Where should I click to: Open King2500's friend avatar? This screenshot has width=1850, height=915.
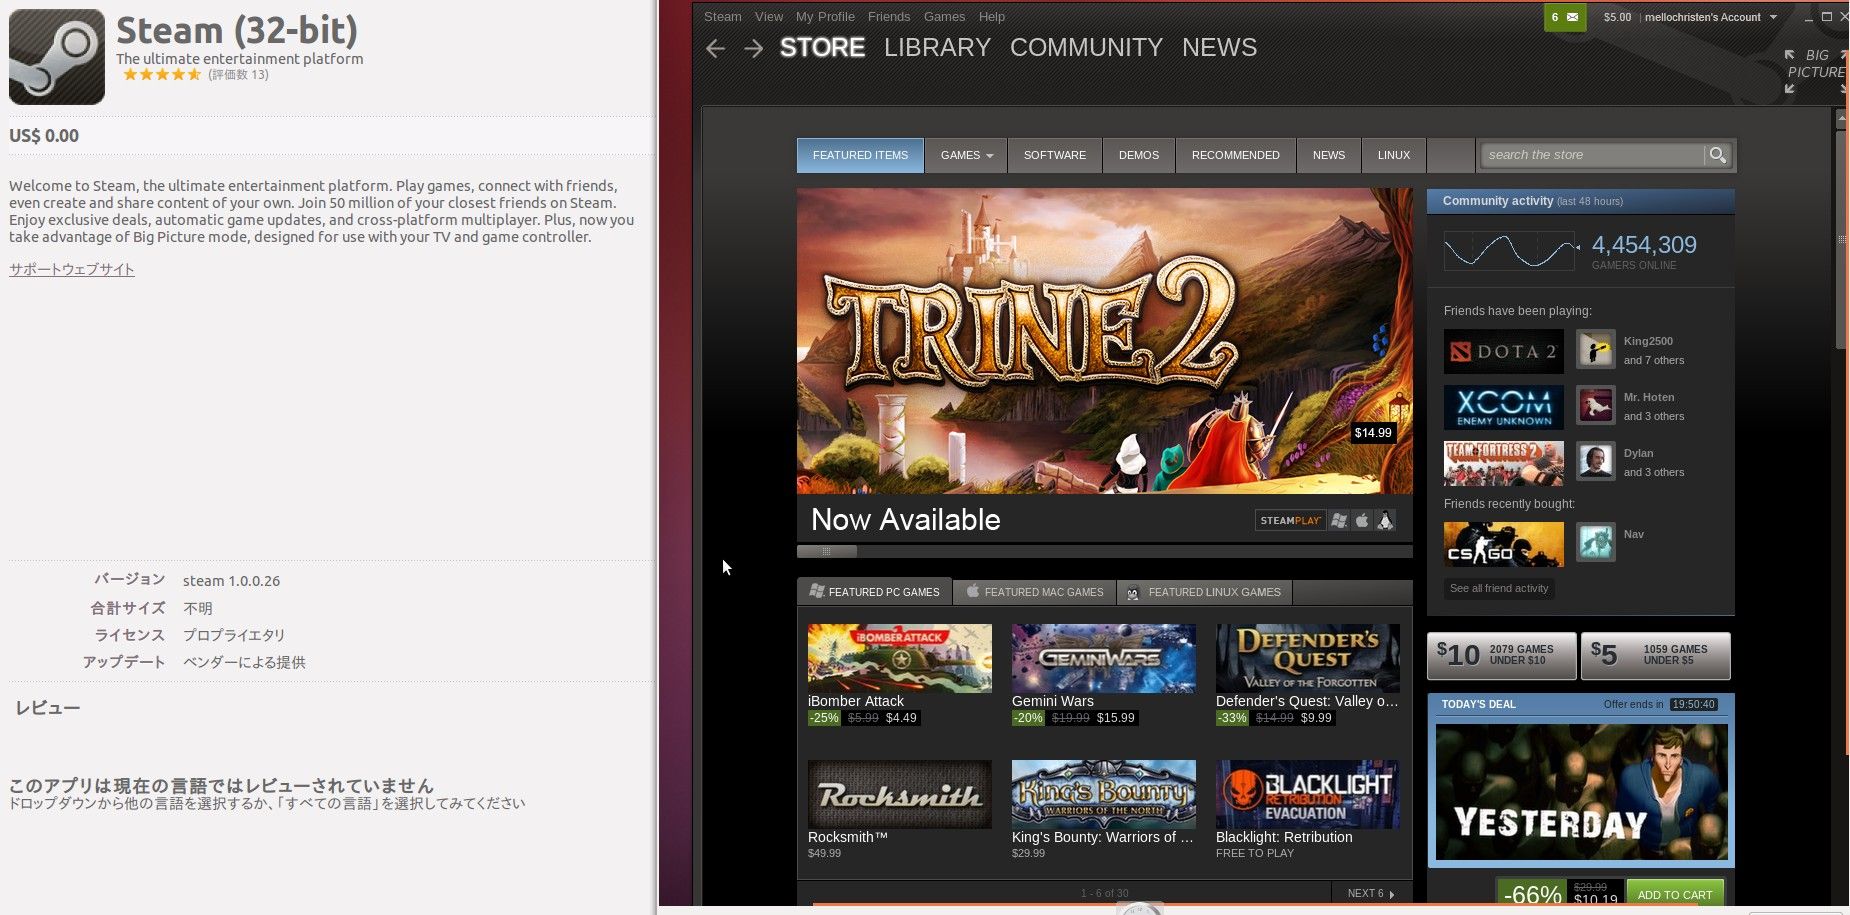click(x=1596, y=350)
